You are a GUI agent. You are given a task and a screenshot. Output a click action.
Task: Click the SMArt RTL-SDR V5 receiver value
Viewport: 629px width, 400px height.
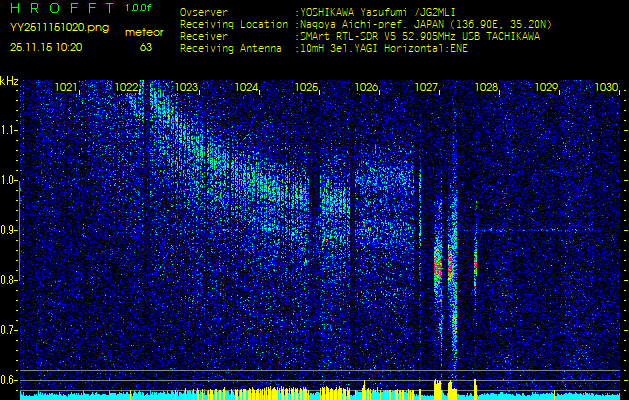(420, 37)
